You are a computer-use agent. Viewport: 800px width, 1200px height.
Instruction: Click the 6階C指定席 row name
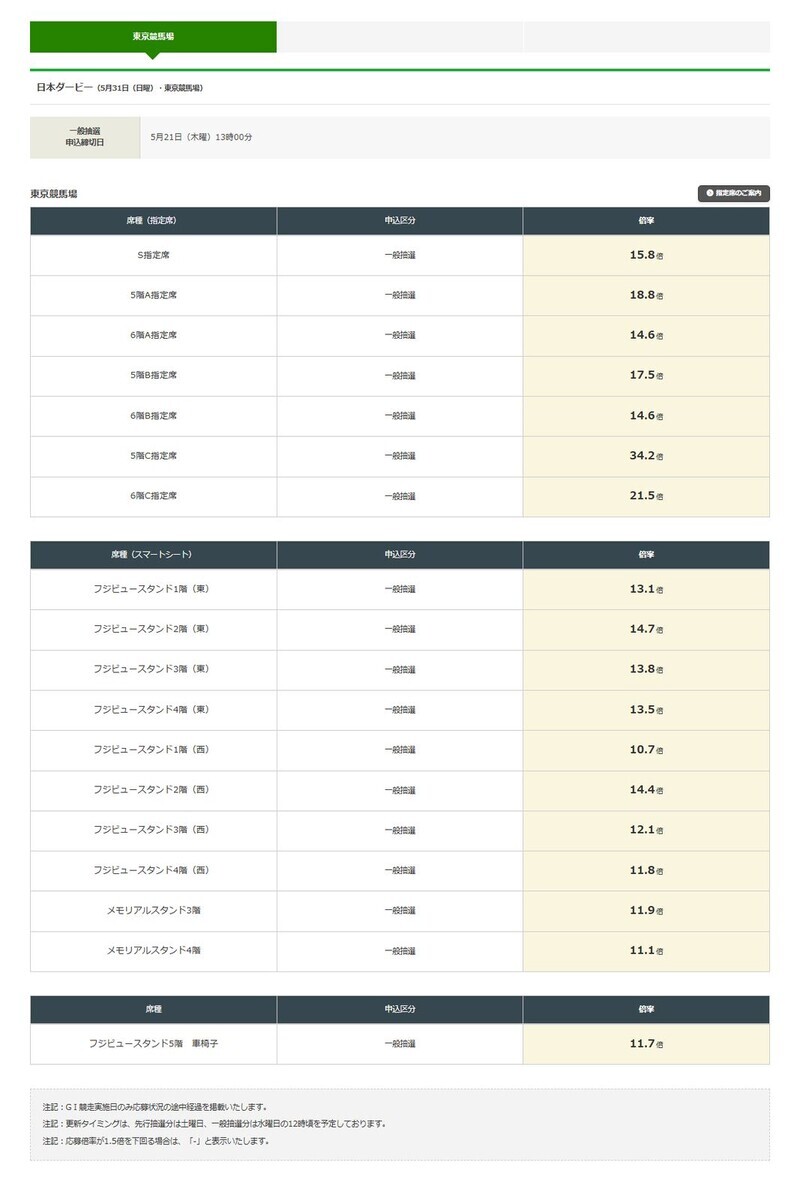(x=153, y=496)
